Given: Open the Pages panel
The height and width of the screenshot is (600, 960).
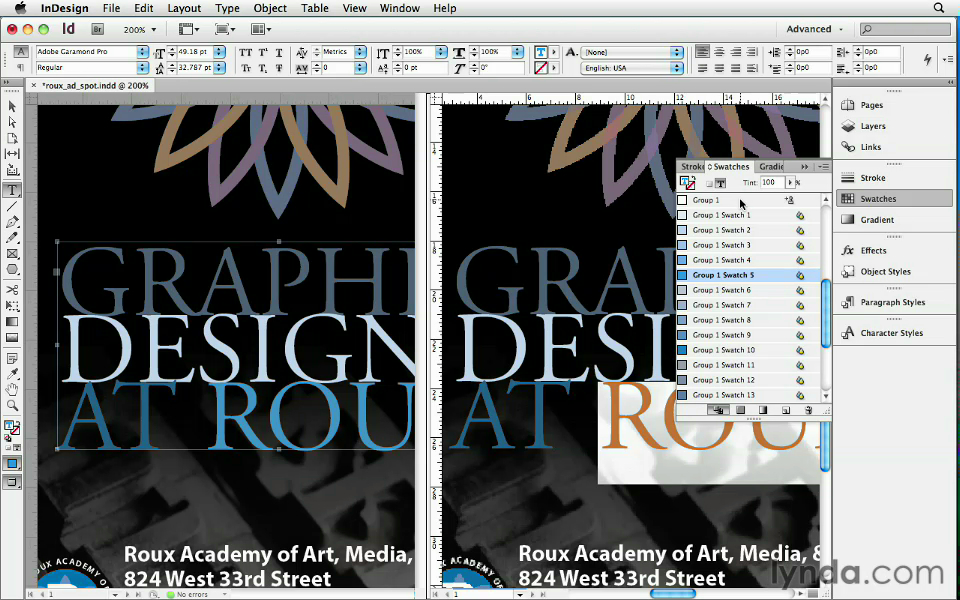Looking at the screenshot, I should click(894, 105).
